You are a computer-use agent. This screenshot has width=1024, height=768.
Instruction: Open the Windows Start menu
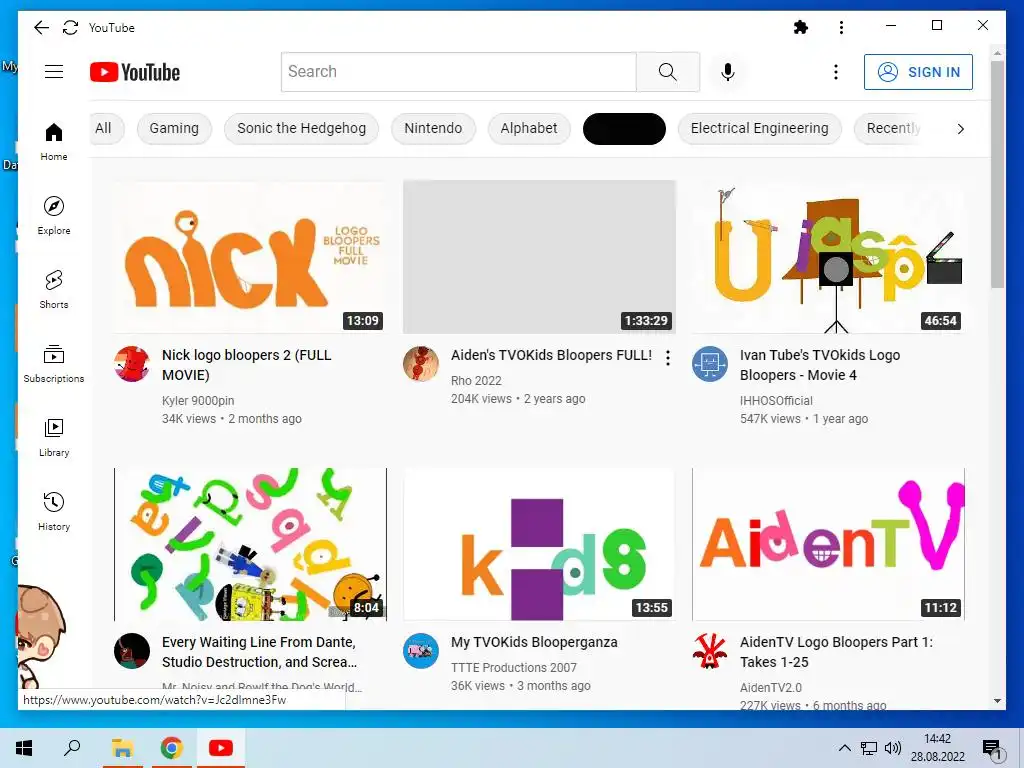coord(24,748)
